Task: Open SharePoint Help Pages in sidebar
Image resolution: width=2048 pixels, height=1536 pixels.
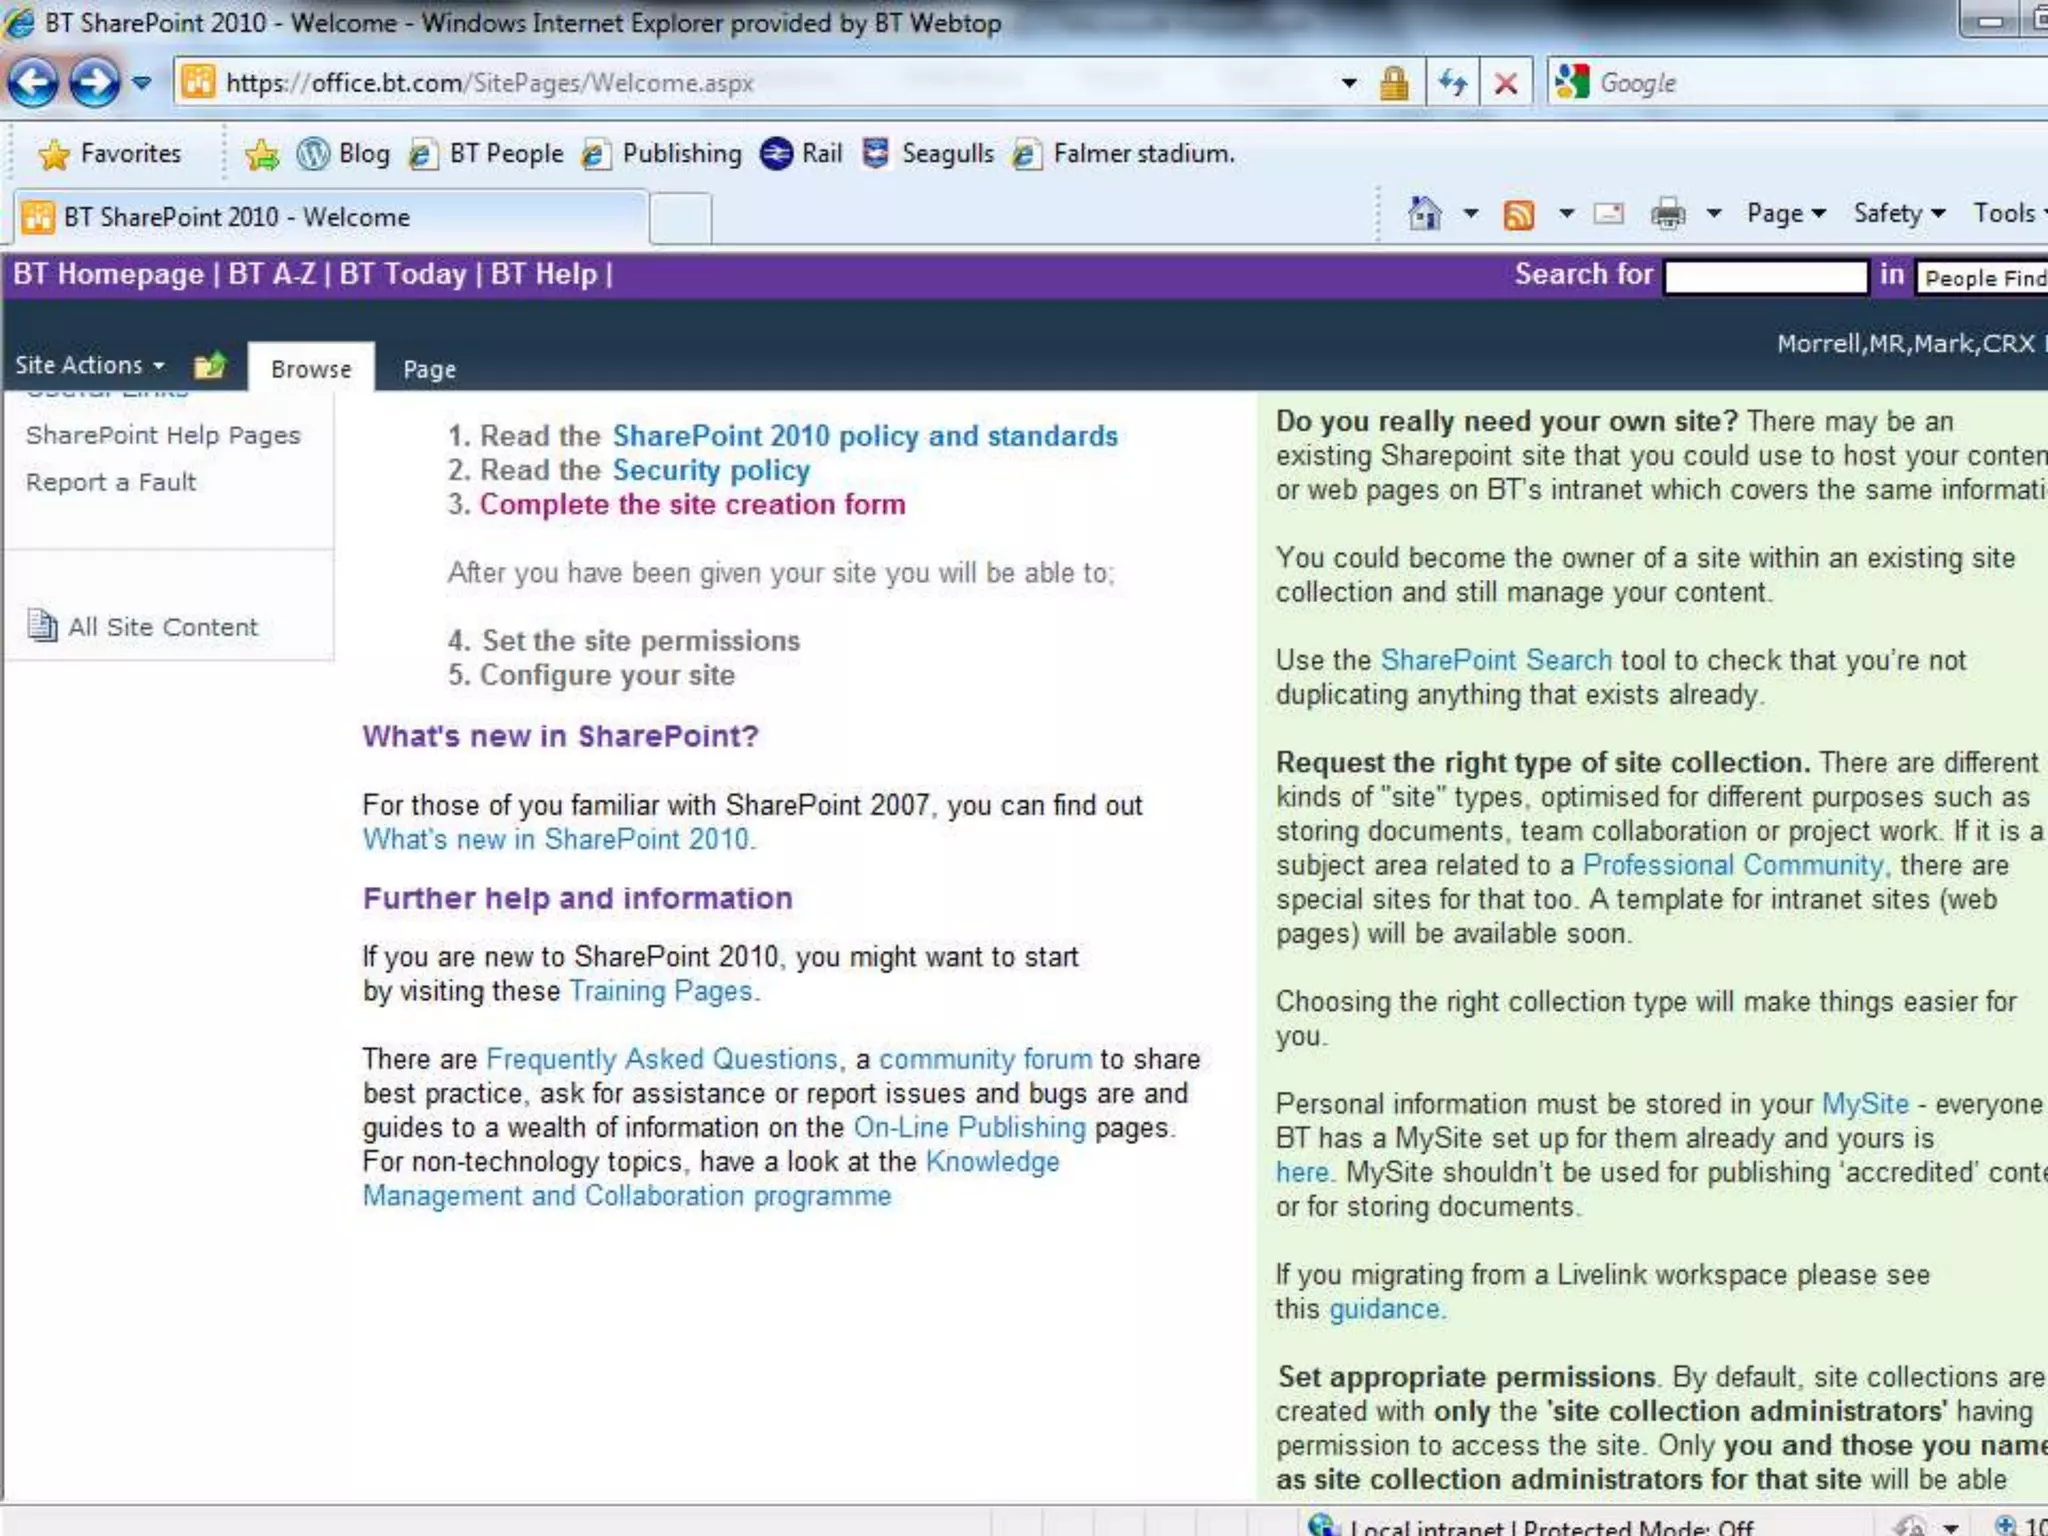Action: click(x=163, y=436)
